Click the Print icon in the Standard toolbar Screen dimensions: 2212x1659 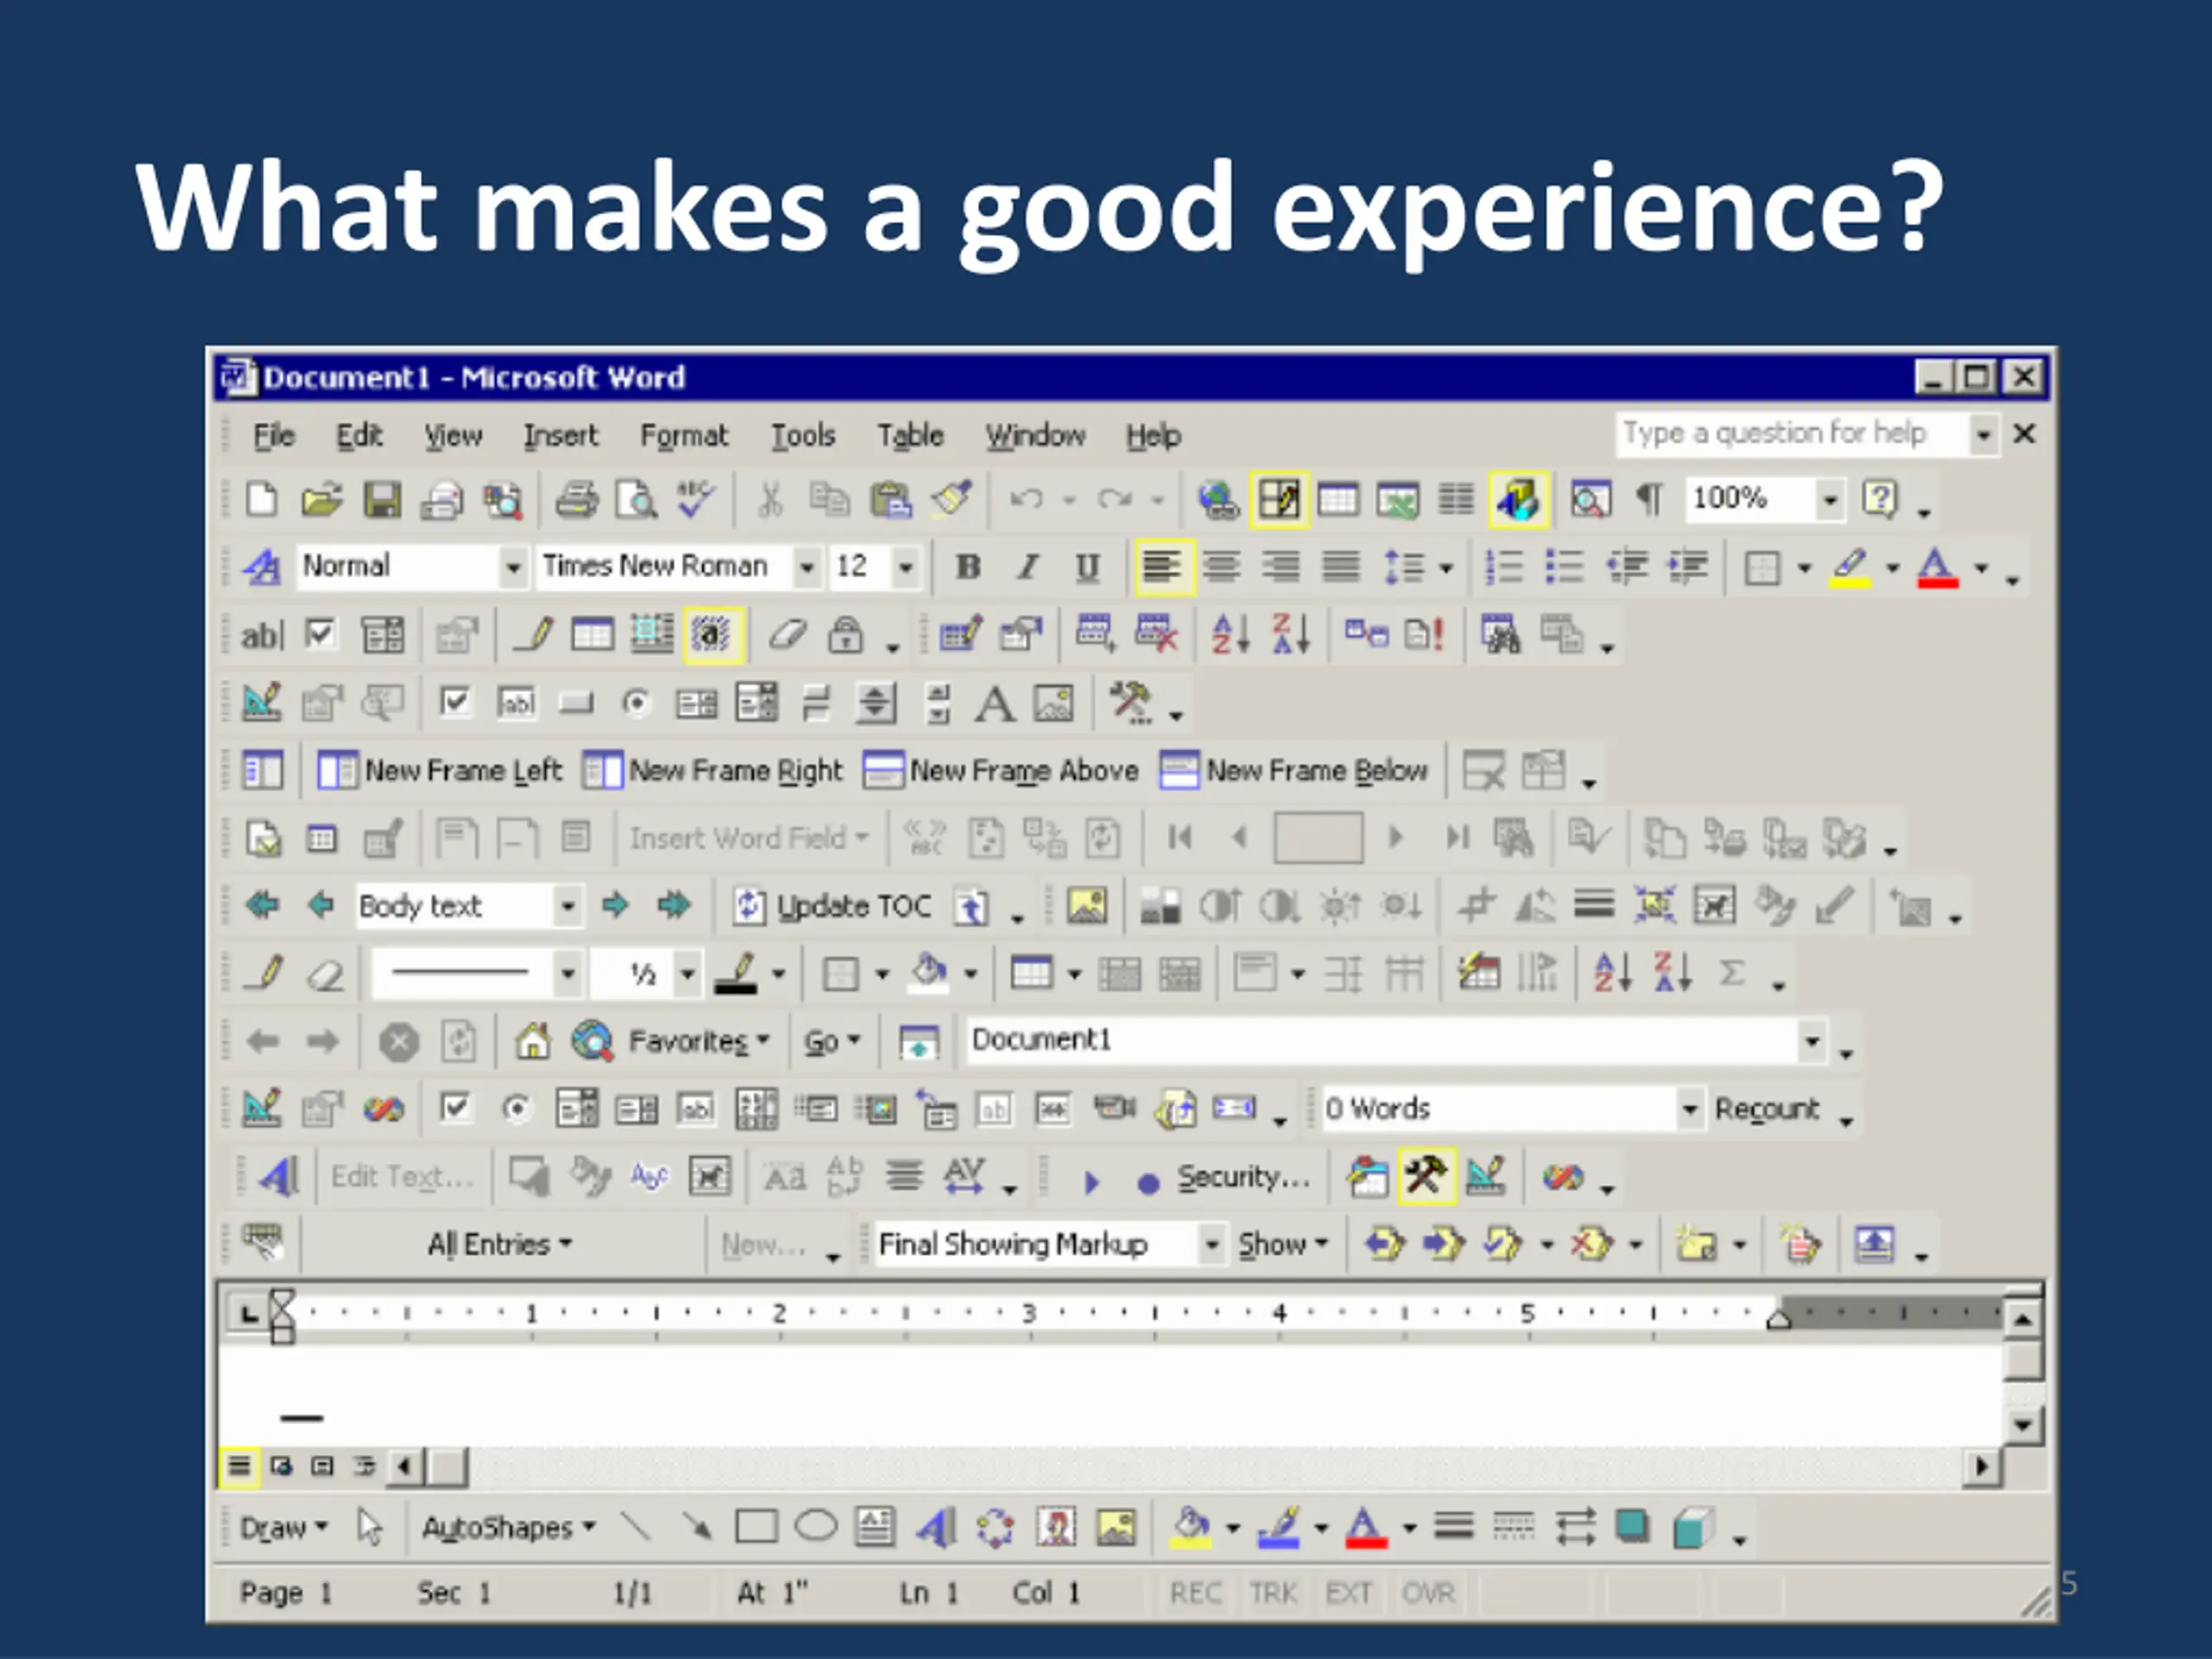tap(576, 500)
